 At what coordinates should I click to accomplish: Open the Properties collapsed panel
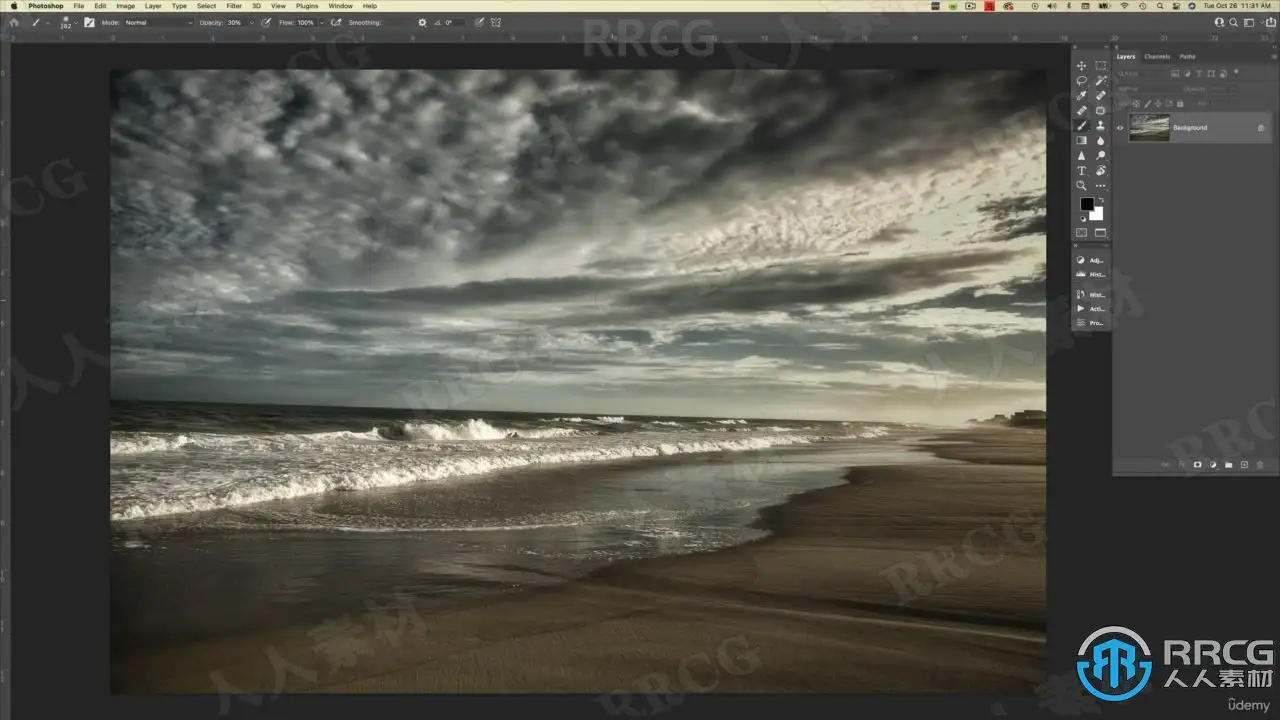(x=1092, y=323)
